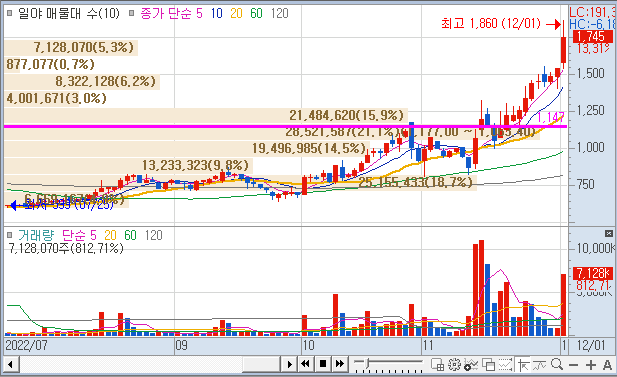The width and height of the screenshot is (617, 377).
Task: Click the 20-day moving average label in the price chart
Action: (x=236, y=13)
